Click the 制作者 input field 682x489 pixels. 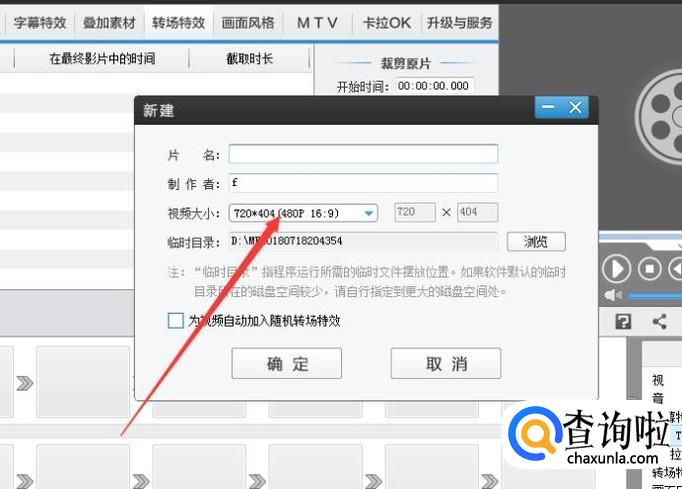point(363,183)
